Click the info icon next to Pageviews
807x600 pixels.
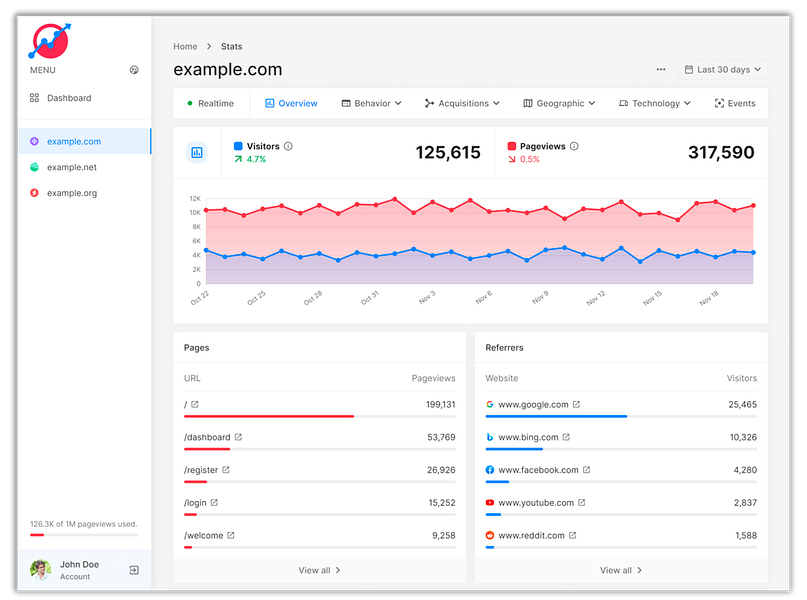(574, 146)
